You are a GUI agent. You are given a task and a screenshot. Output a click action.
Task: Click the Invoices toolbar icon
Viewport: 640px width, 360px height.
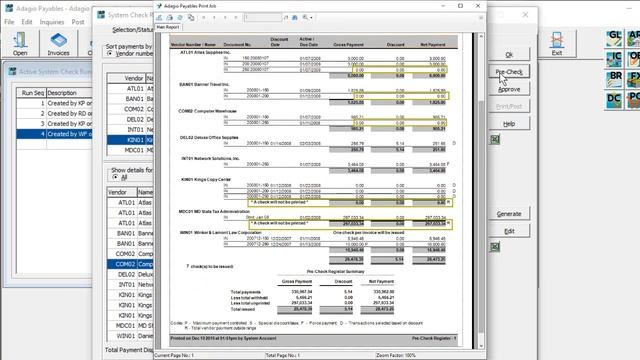58,44
